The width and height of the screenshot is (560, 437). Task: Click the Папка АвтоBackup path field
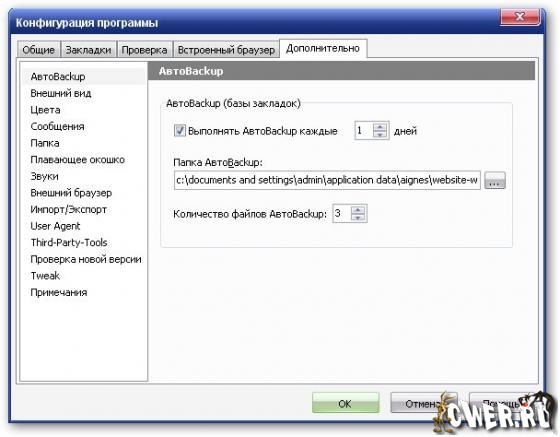tap(327, 180)
